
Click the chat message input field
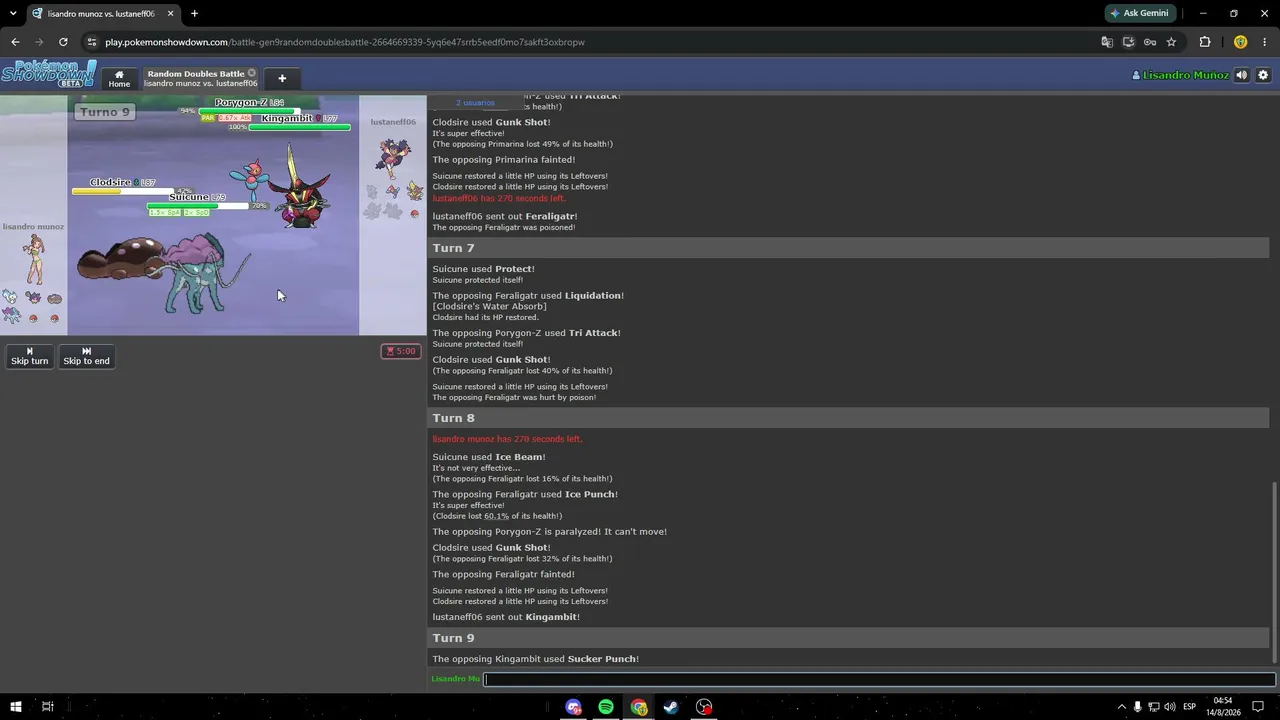click(x=879, y=679)
